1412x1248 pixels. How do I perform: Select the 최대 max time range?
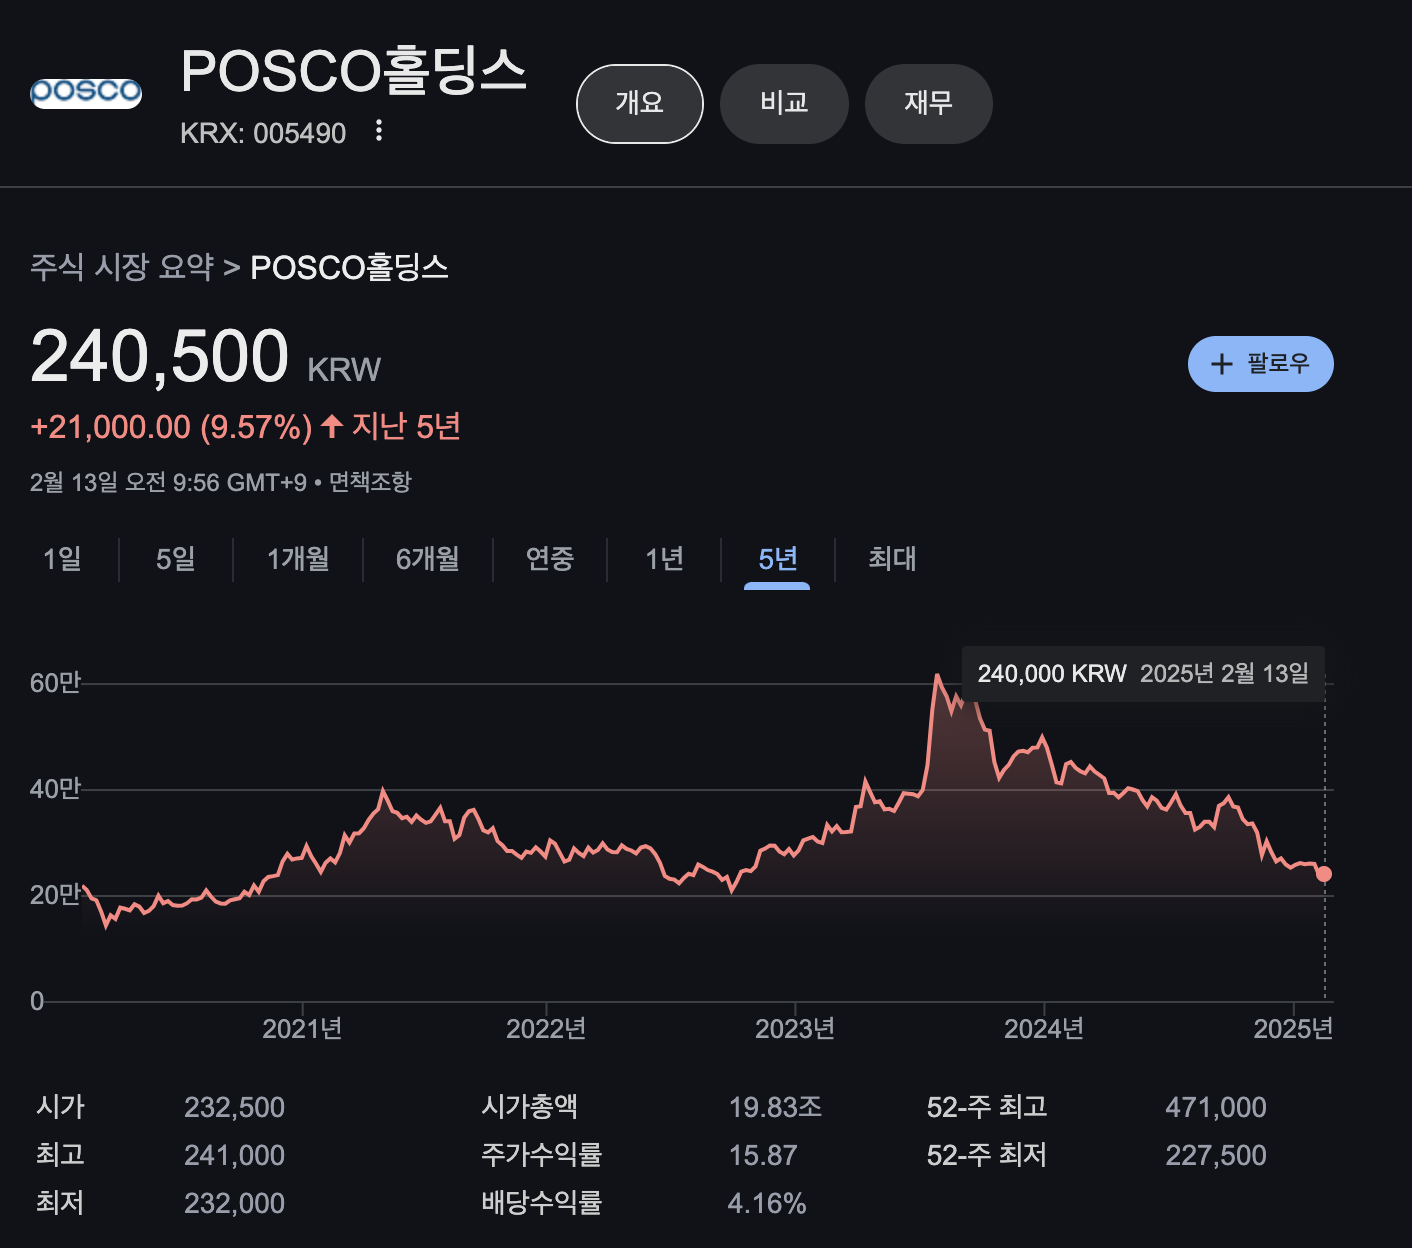892,559
